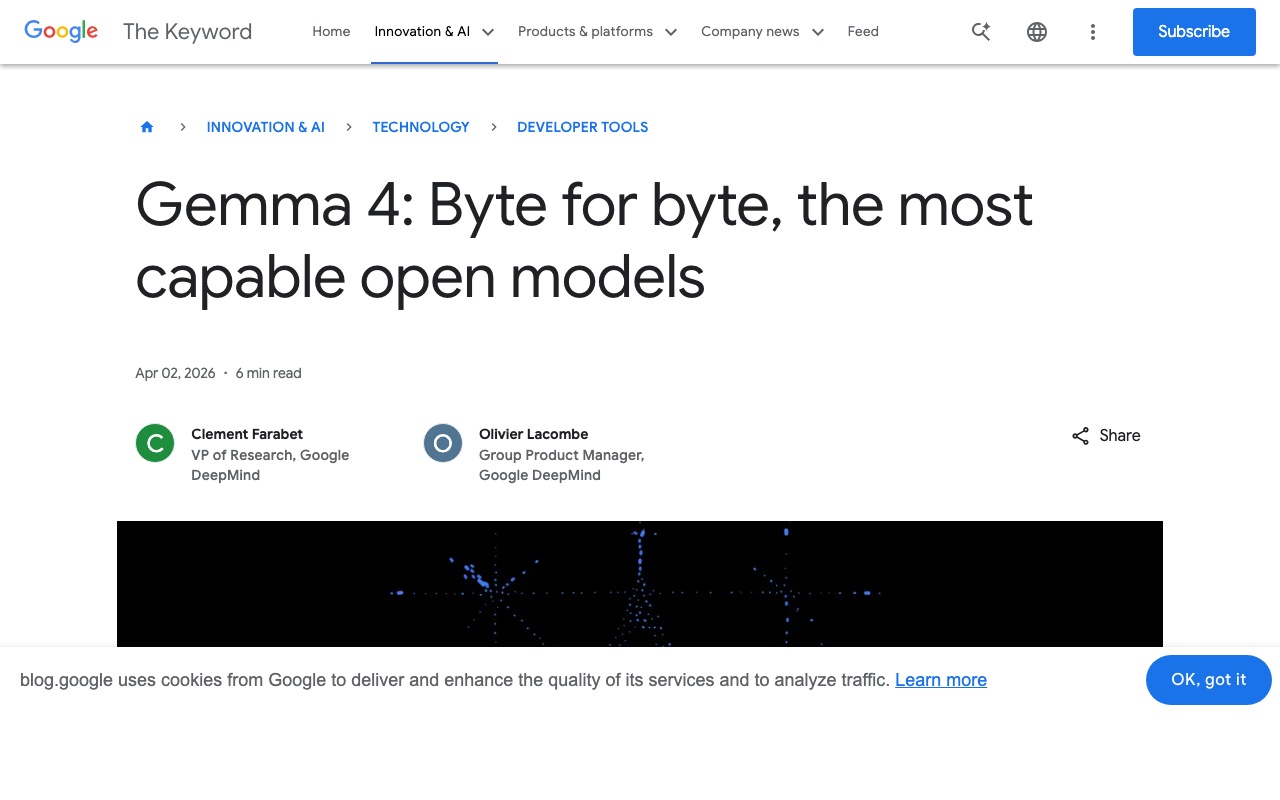1280x800 pixels.
Task: Expand the Company news dropdown
Action: tap(762, 31)
